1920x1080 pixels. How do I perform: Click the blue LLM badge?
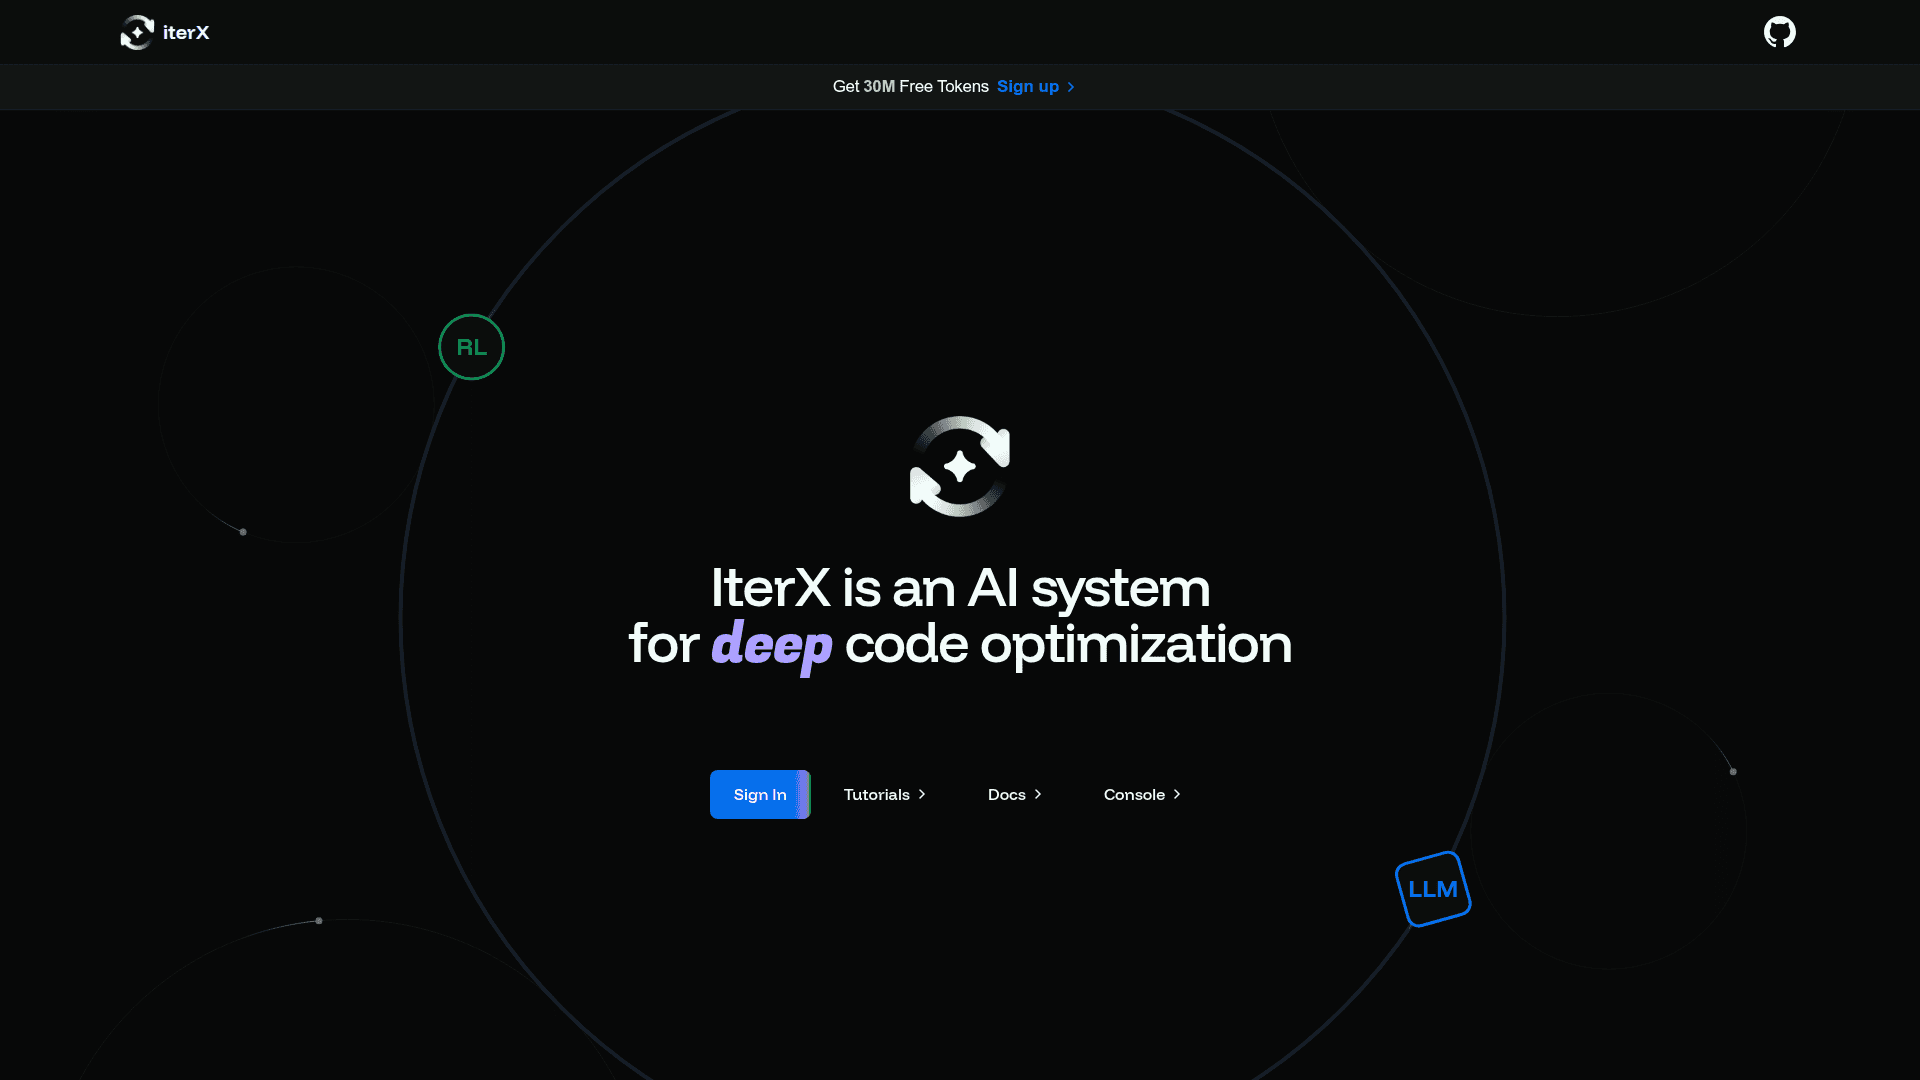click(x=1433, y=888)
